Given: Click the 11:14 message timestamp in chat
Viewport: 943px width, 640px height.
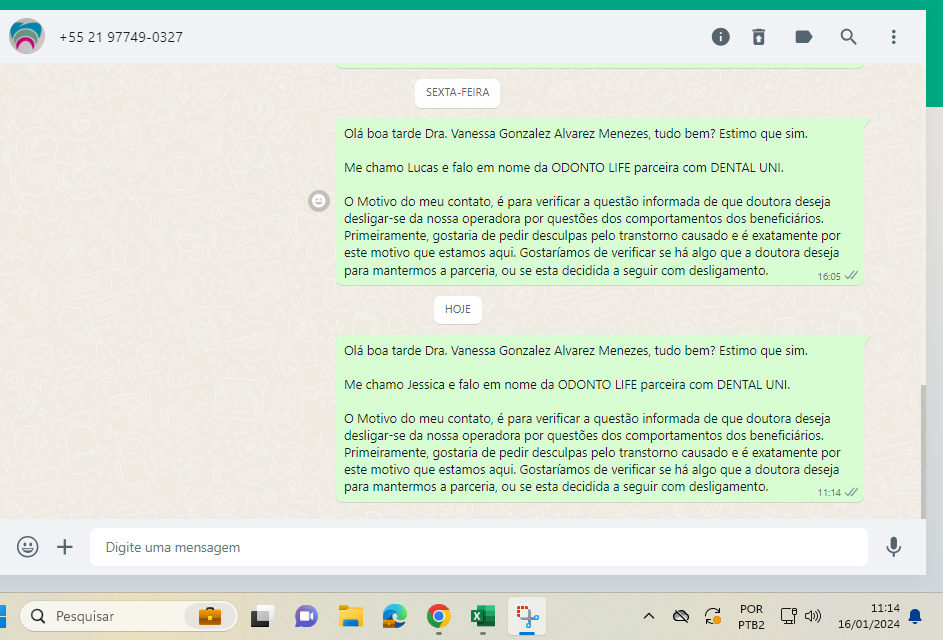Looking at the screenshot, I should 829,493.
